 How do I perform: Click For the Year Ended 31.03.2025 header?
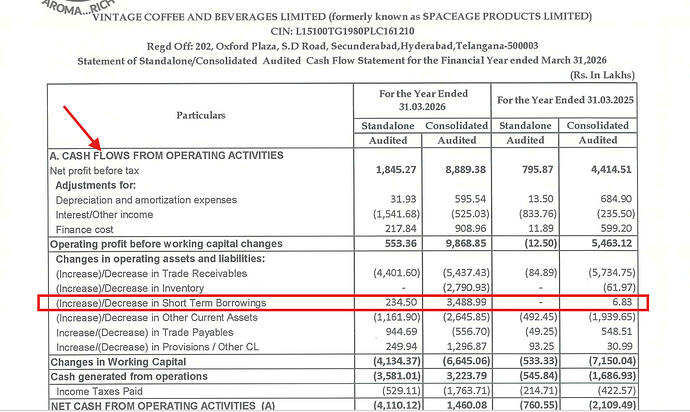pyautogui.click(x=565, y=100)
